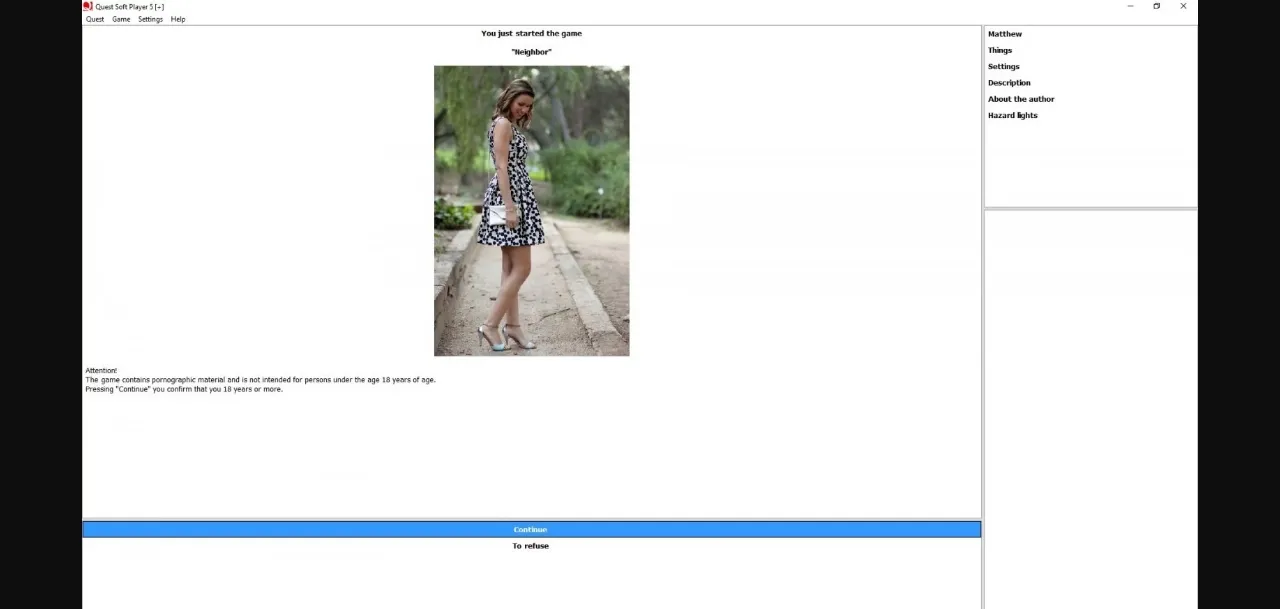Restore down the player window

(x=1157, y=6)
